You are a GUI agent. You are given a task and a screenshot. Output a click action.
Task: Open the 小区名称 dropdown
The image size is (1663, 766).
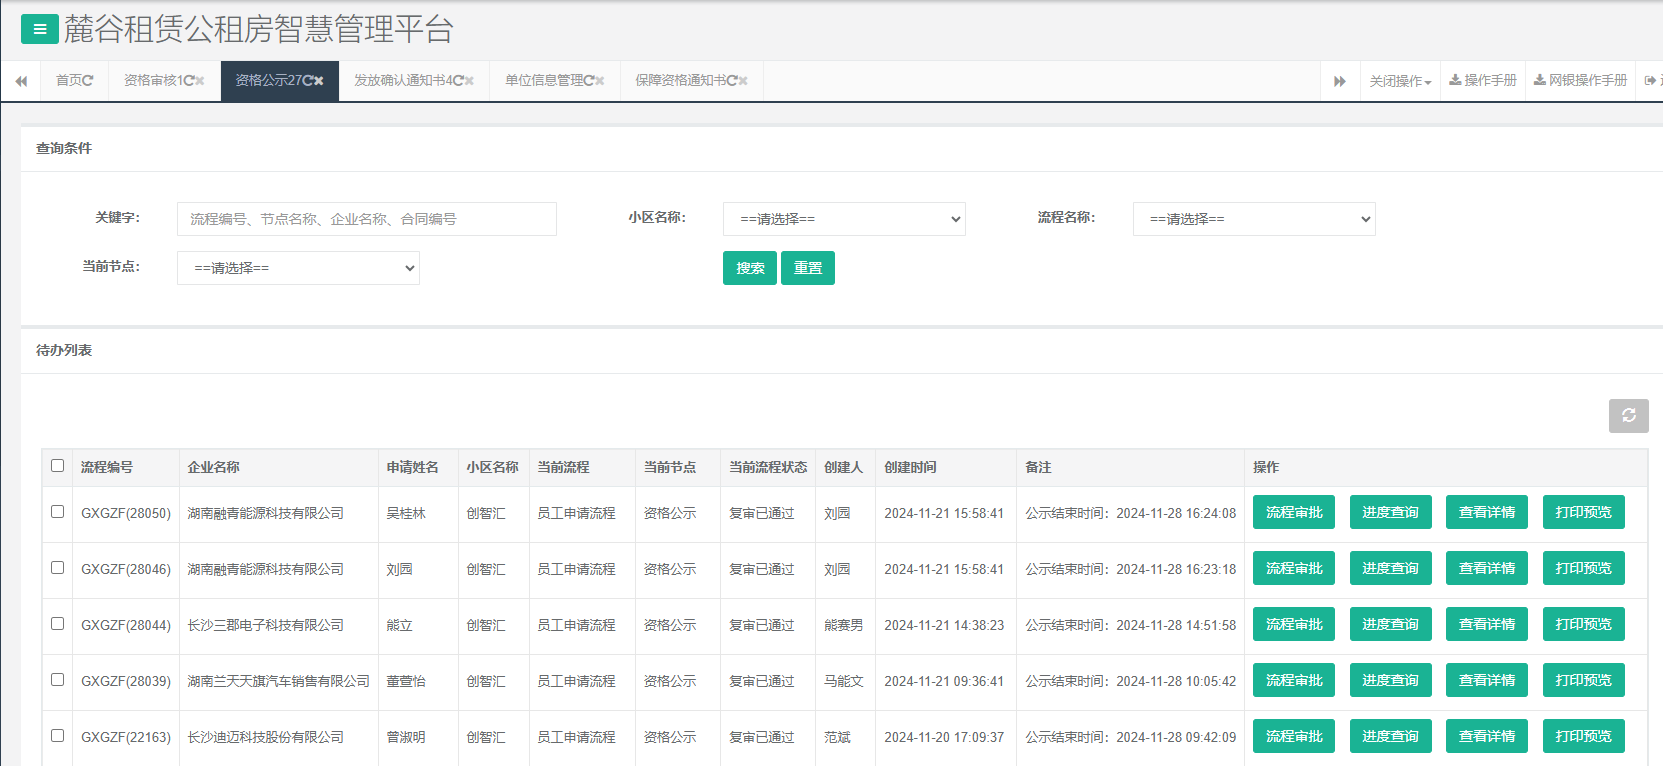[844, 219]
